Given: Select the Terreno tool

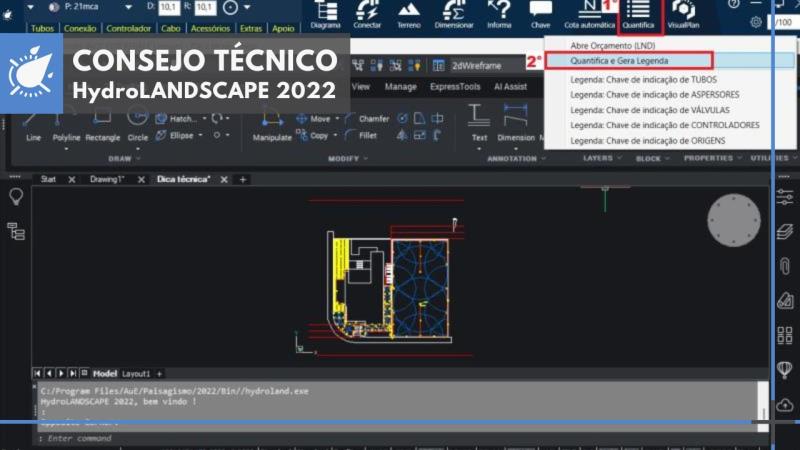Looking at the screenshot, I should 409,15.
